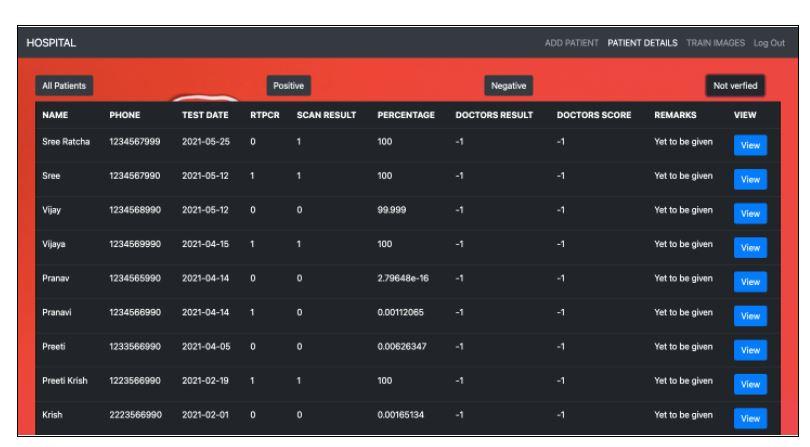This screenshot has height=447, width=810.
Task: Select test date 2021-02-19
Action: click(206, 380)
